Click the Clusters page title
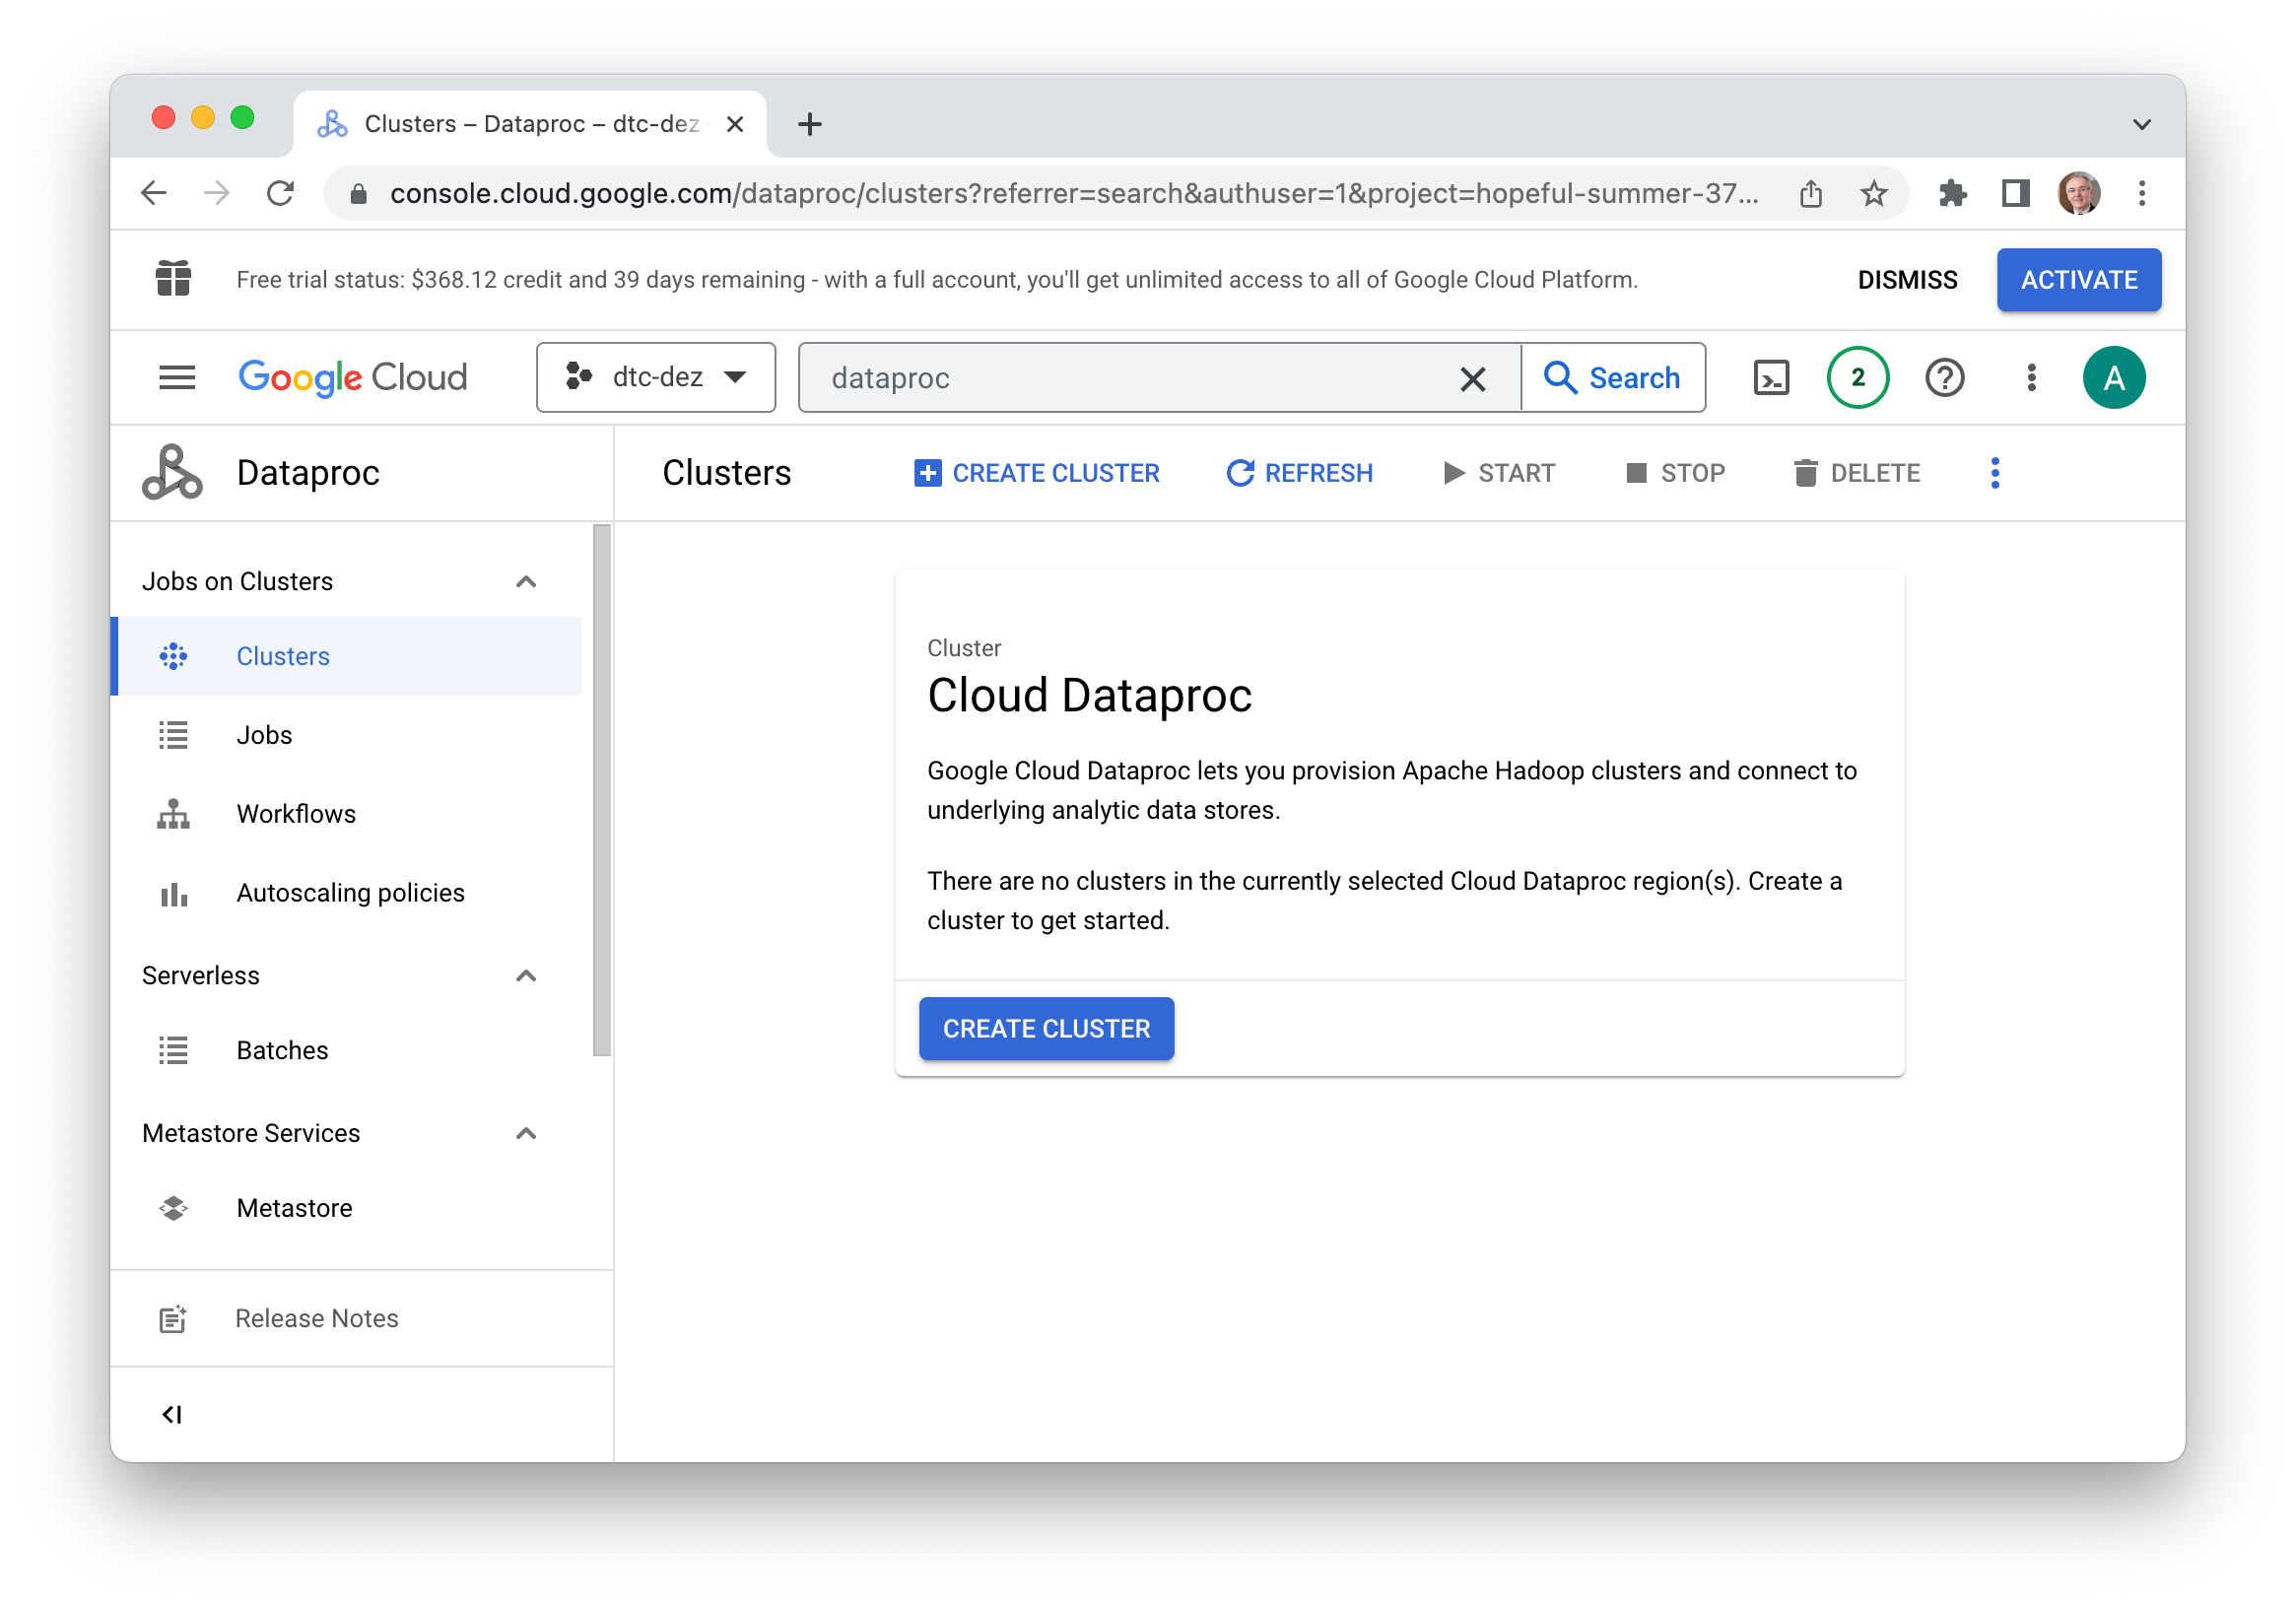Image resolution: width=2296 pixels, height=1608 pixels. coord(726,473)
